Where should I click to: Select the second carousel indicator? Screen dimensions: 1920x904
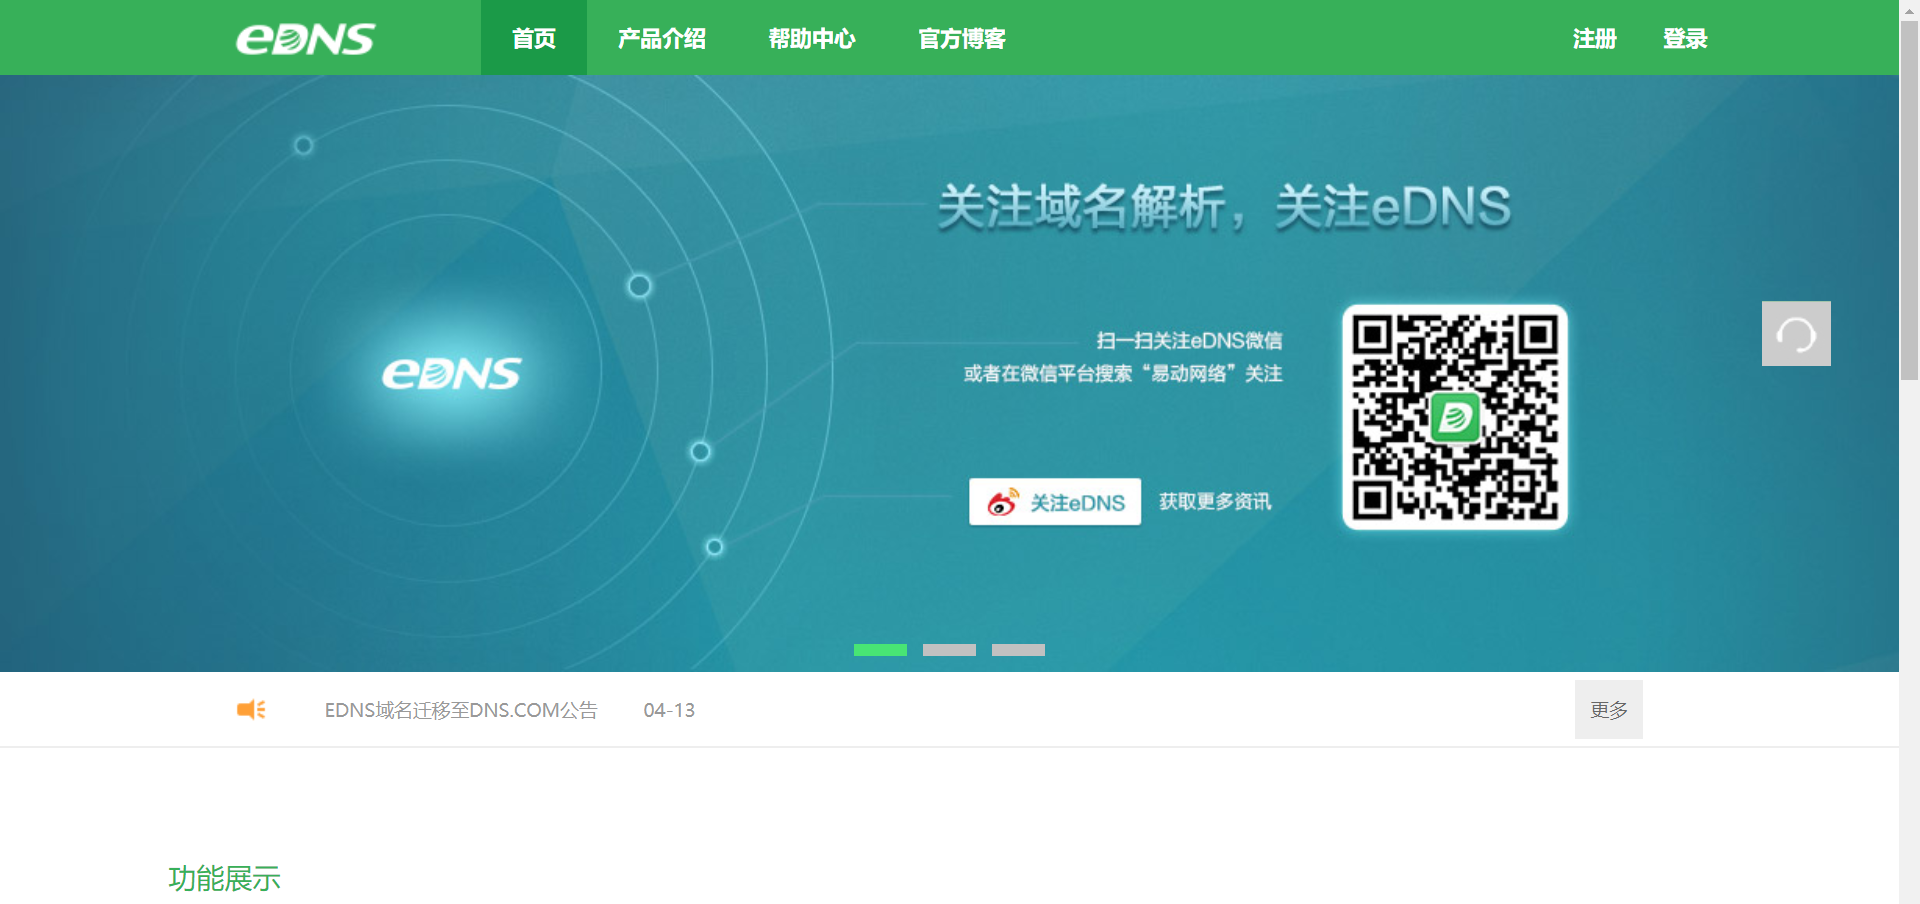949,650
